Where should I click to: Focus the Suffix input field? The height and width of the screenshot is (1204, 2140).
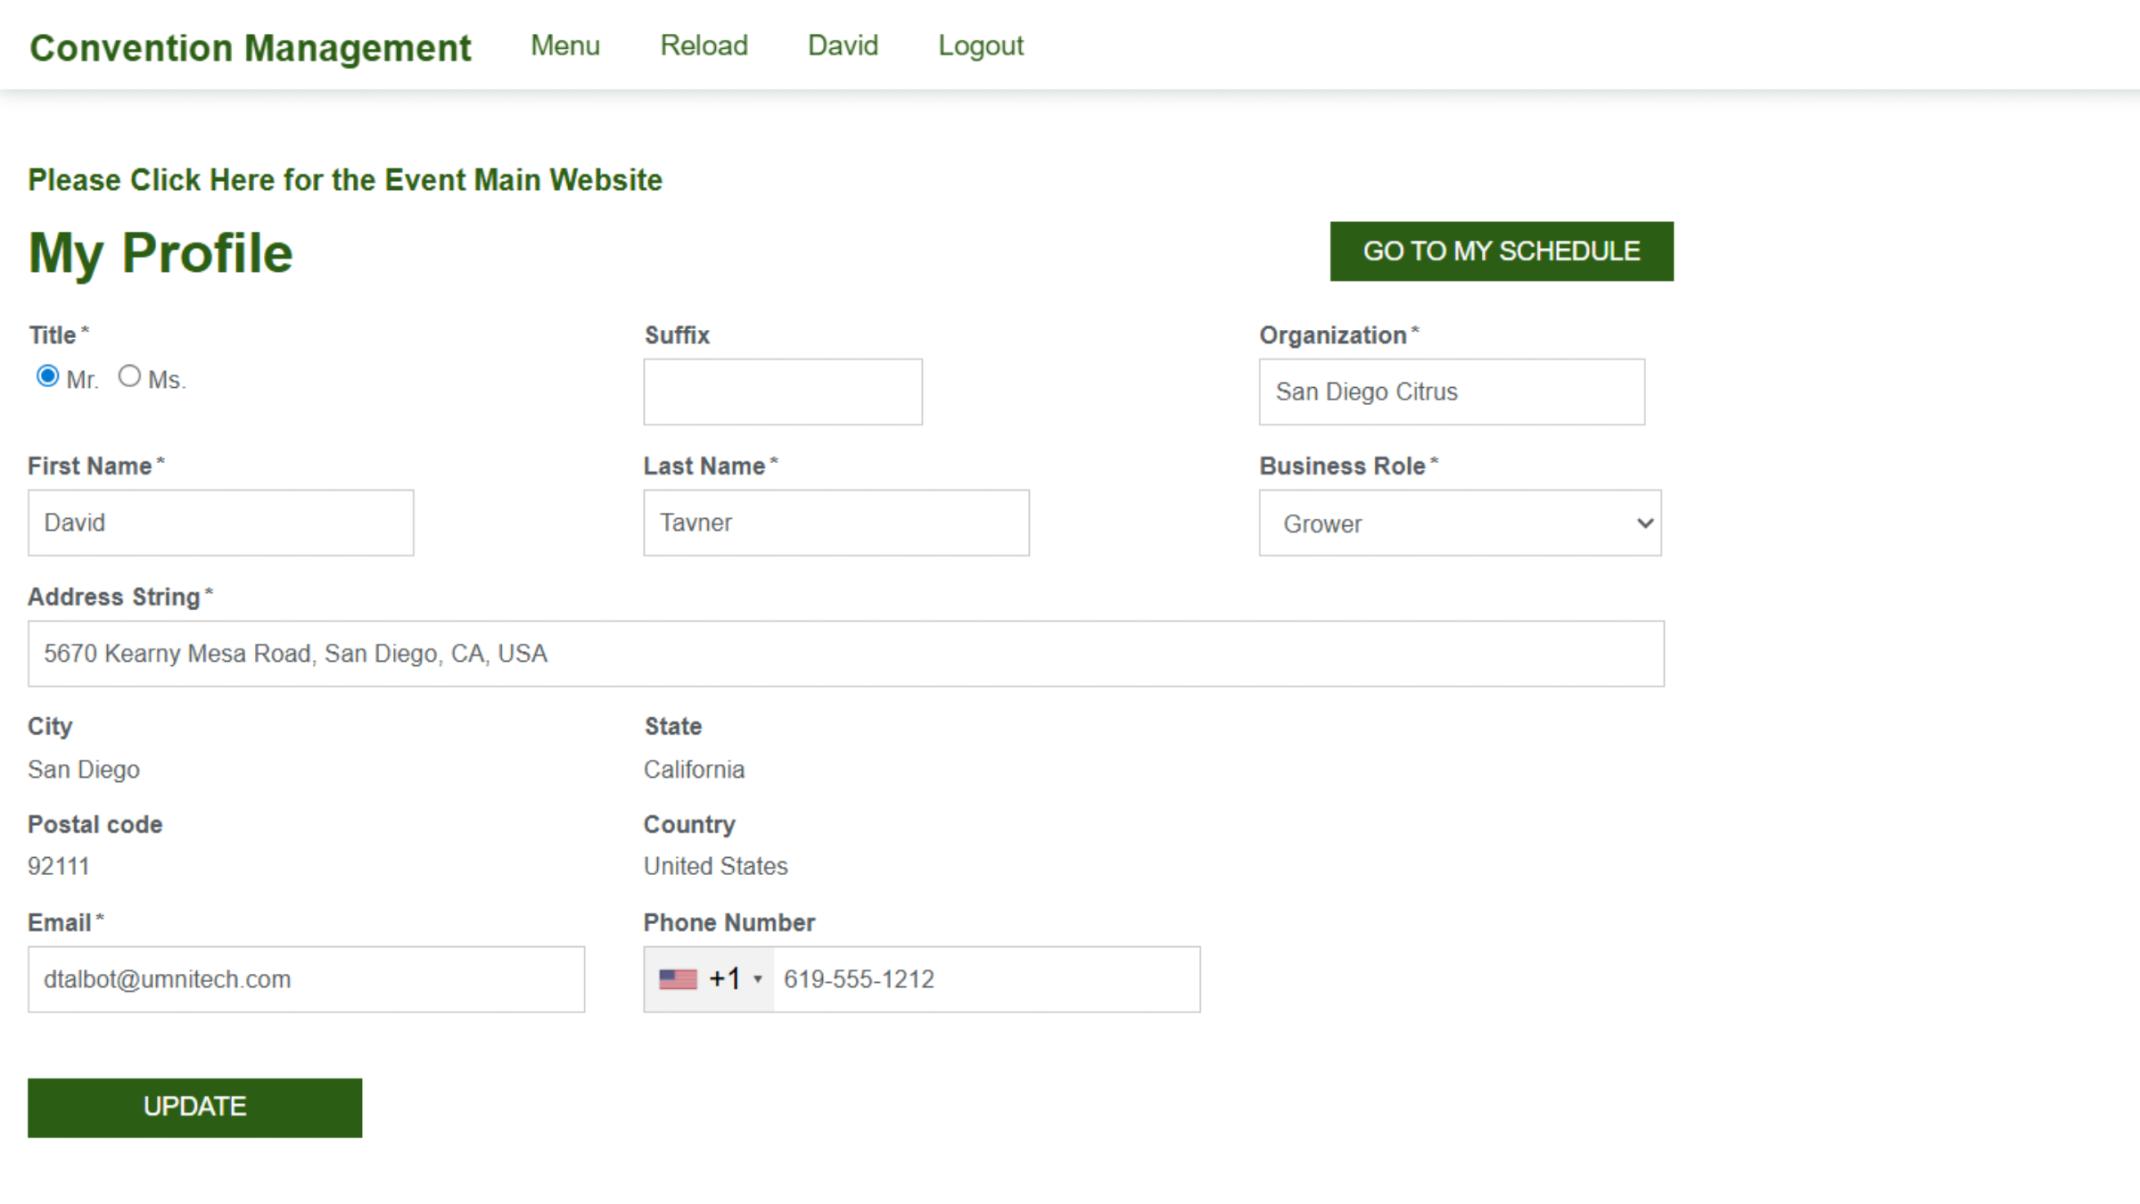[783, 392]
